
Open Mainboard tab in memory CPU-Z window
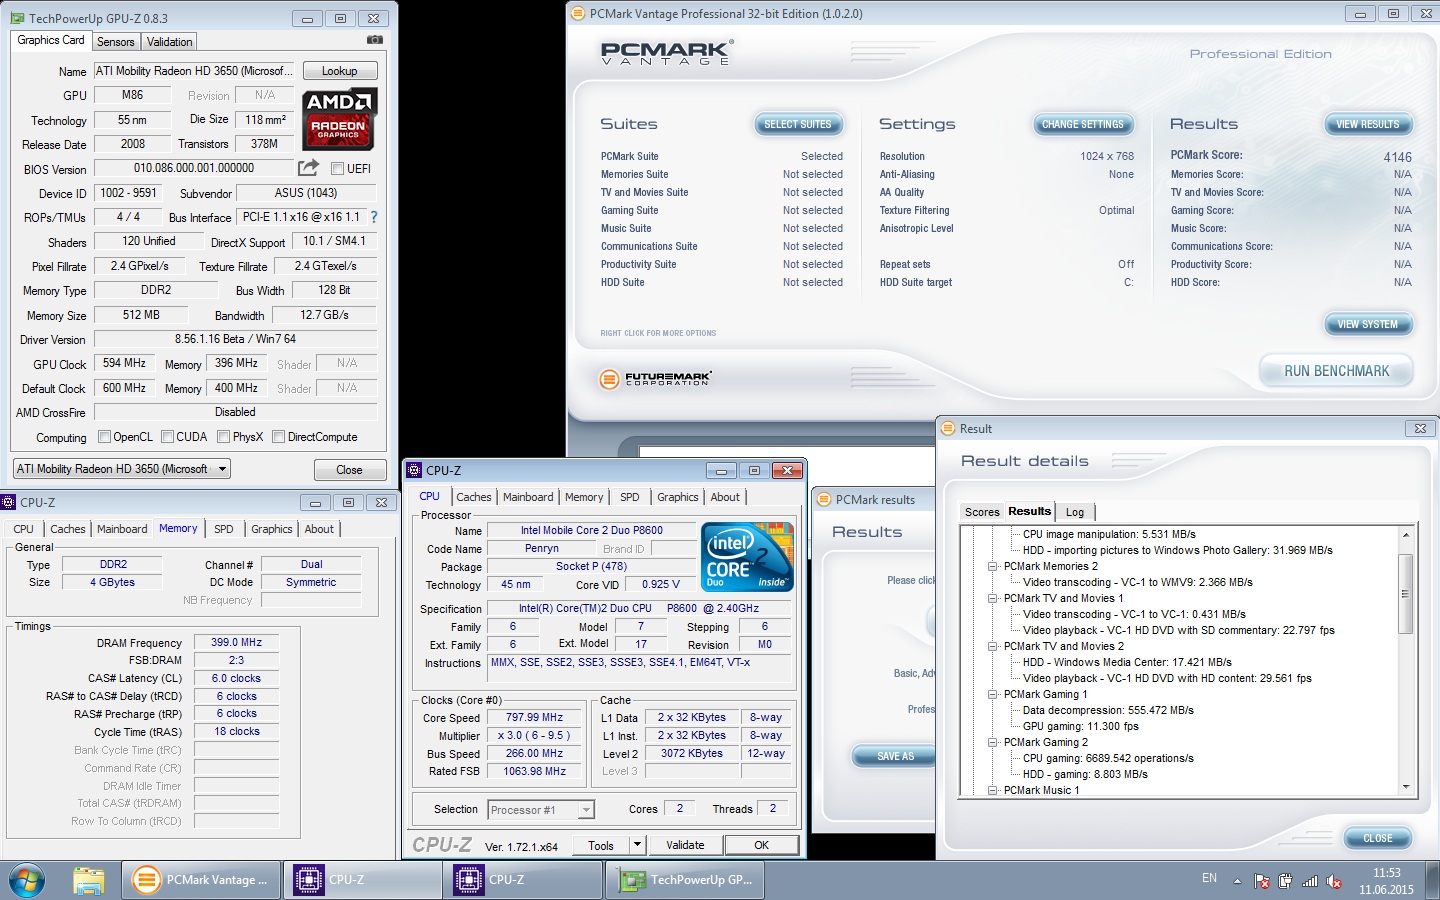tap(122, 529)
